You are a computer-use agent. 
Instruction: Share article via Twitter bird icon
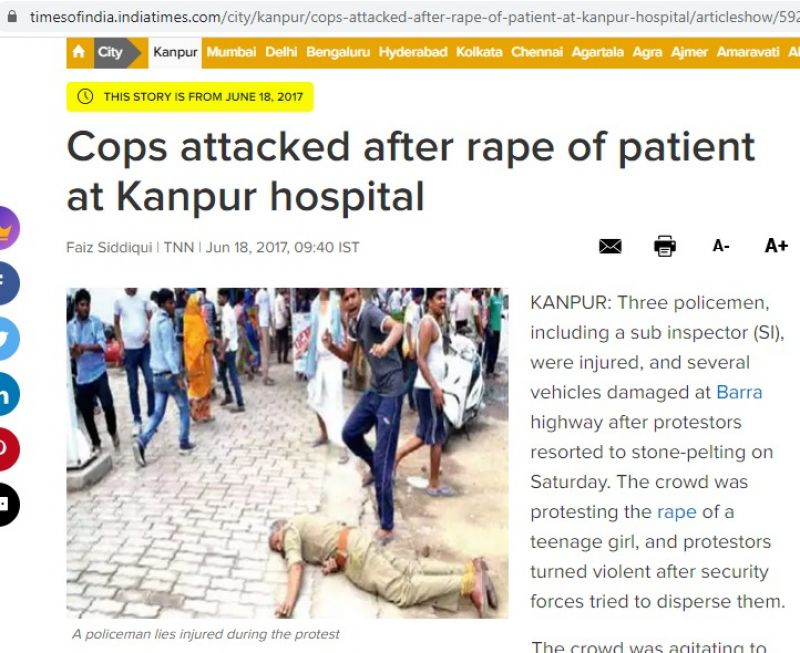(x=7, y=338)
